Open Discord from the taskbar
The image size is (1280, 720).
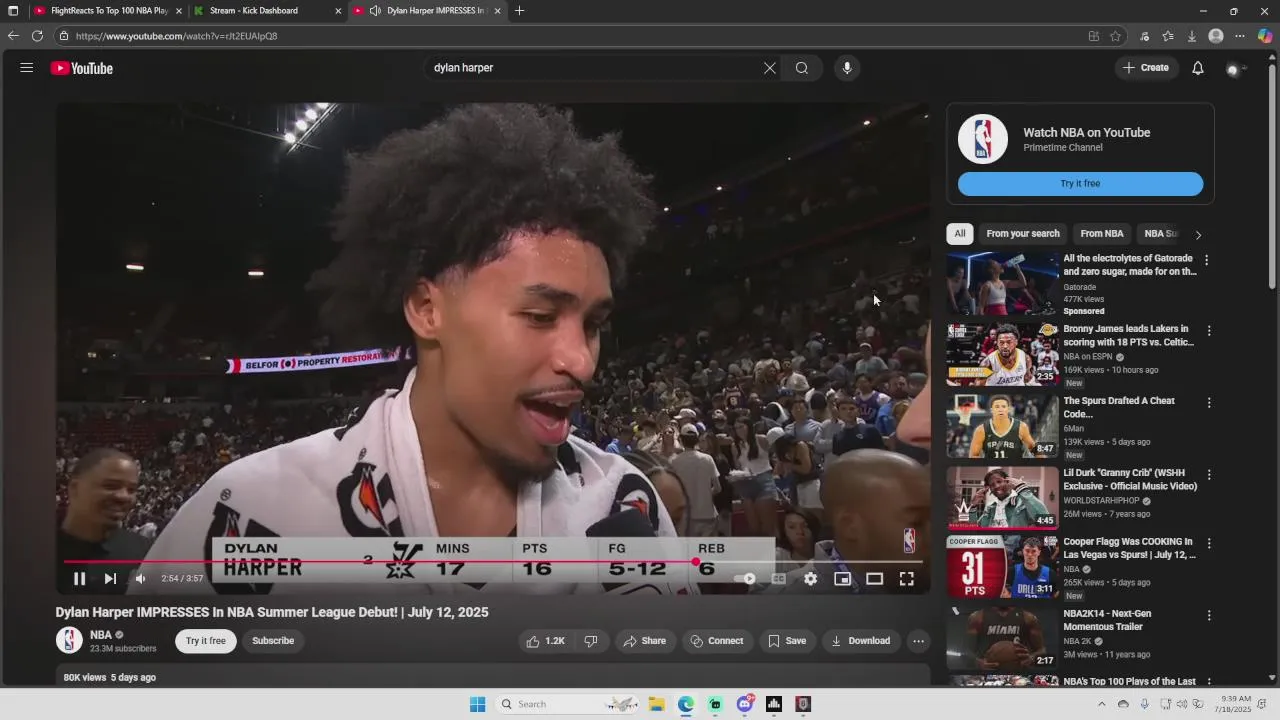(744, 704)
